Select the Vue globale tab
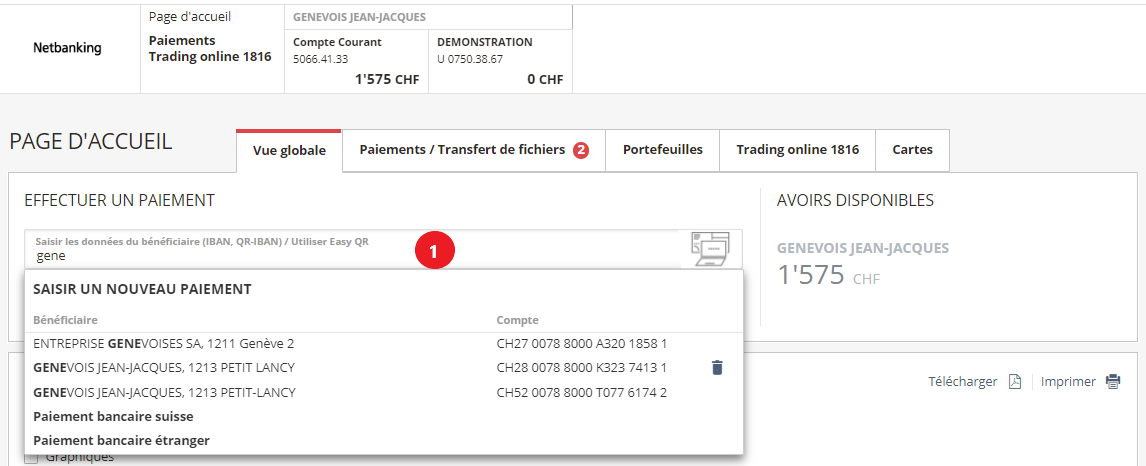 289,151
